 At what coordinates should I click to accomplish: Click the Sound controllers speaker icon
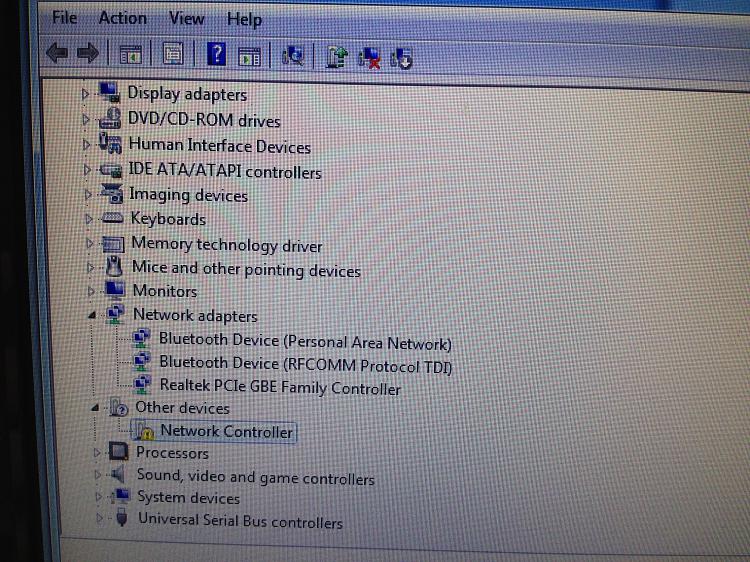pos(118,474)
